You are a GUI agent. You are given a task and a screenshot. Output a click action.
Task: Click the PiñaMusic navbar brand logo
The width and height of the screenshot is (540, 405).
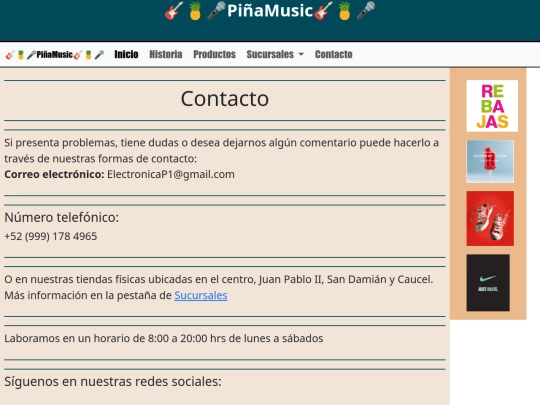55,55
